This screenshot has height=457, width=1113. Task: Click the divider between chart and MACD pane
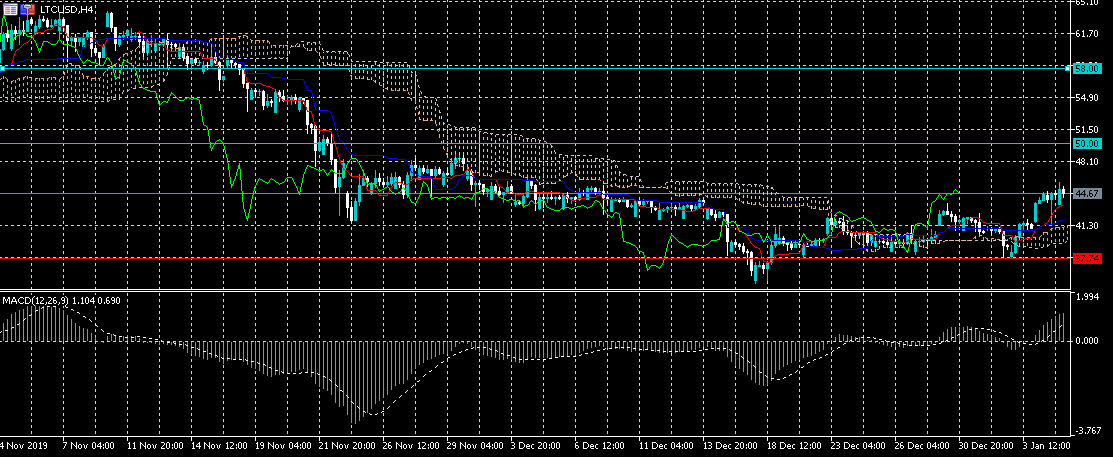(530, 292)
